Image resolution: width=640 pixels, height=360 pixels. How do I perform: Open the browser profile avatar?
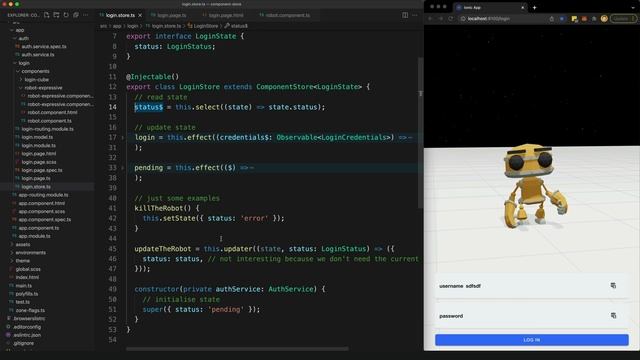click(x=604, y=19)
